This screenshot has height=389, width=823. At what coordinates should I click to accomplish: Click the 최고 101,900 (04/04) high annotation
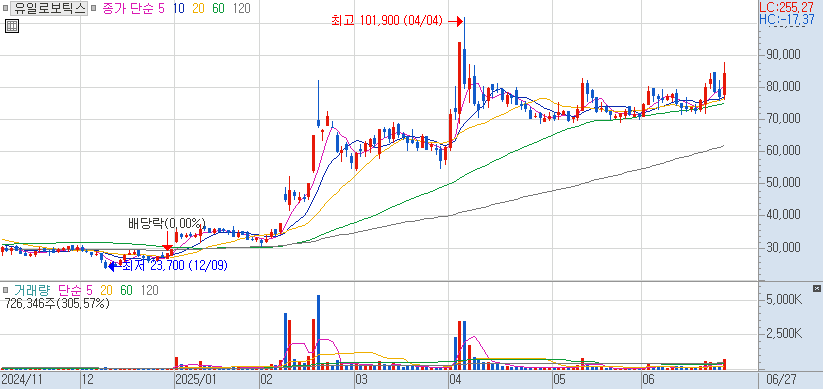click(x=387, y=21)
